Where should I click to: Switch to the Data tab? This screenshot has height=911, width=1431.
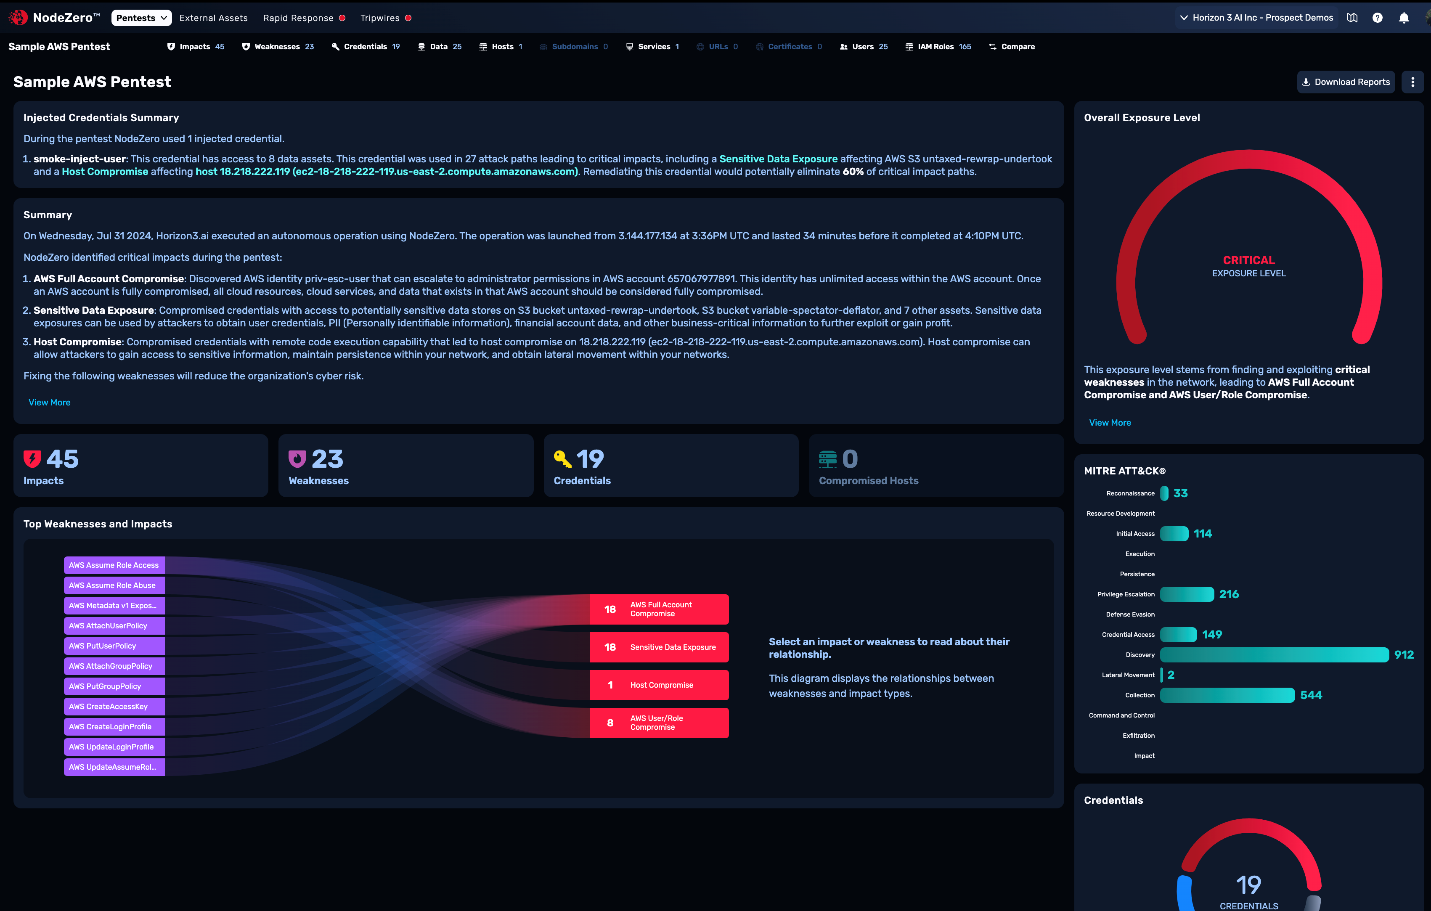tap(440, 47)
